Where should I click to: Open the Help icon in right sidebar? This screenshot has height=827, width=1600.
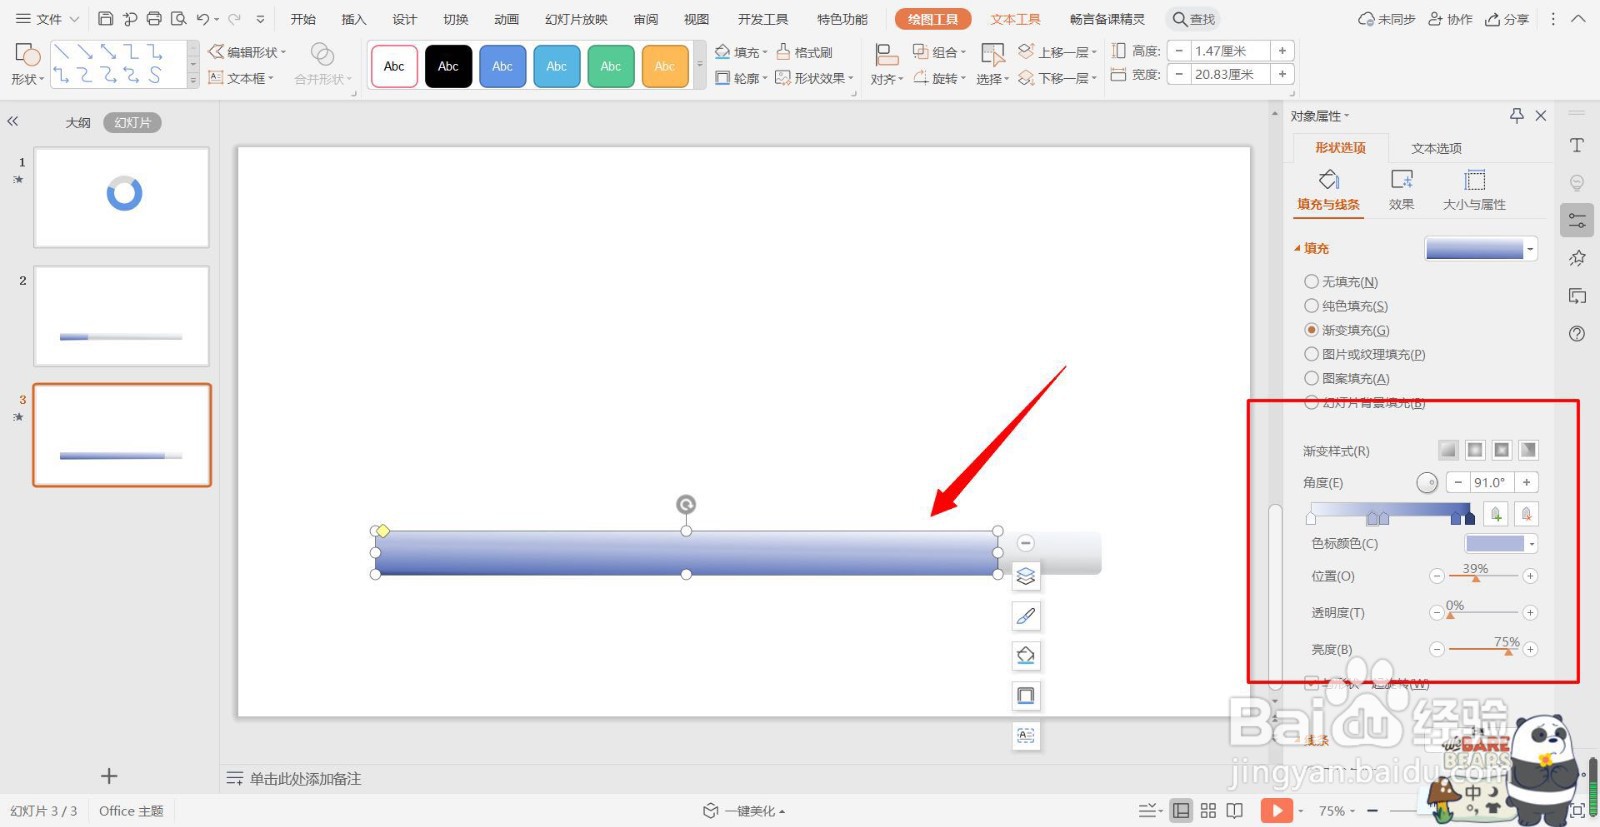[x=1577, y=334]
